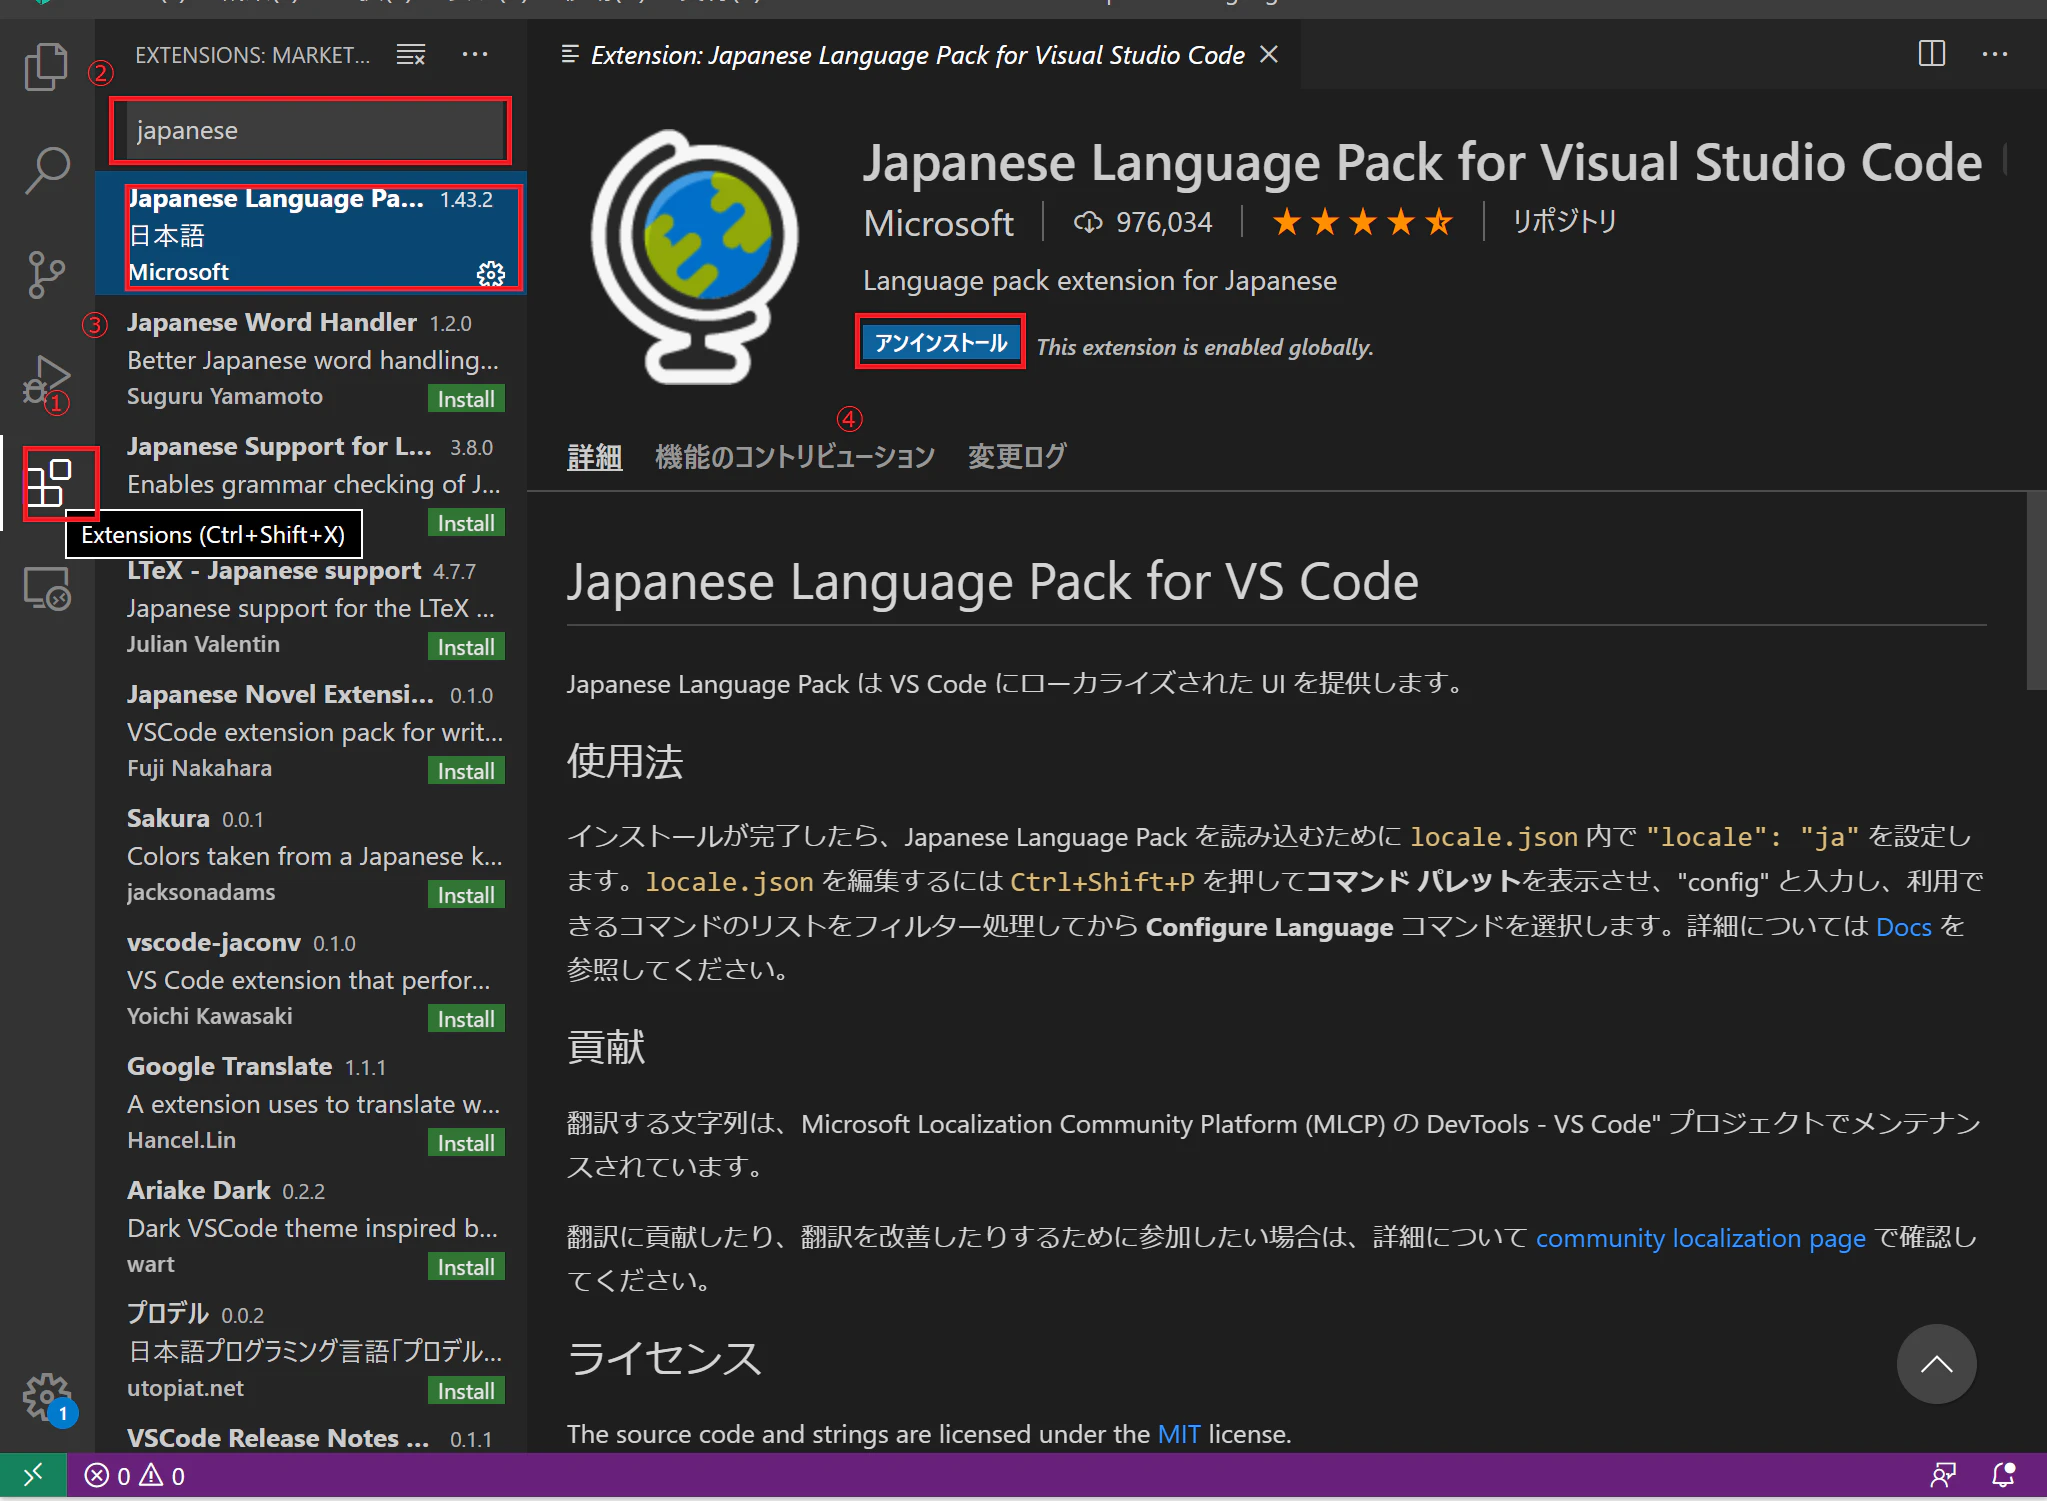Open the Source Control view

point(46,274)
